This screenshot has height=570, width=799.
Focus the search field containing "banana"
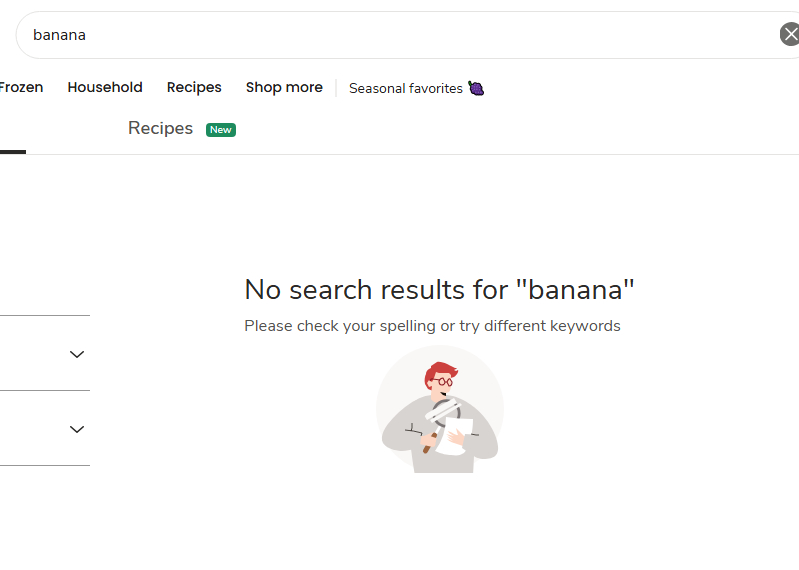pyautogui.click(x=400, y=35)
